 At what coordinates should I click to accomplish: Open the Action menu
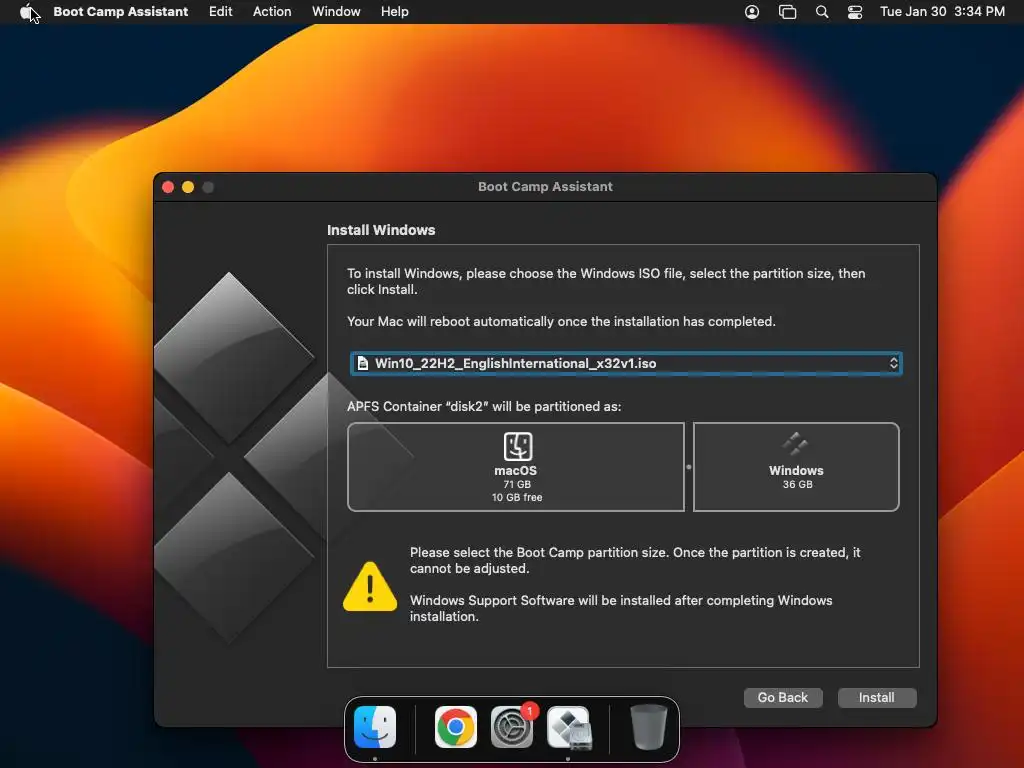(272, 11)
